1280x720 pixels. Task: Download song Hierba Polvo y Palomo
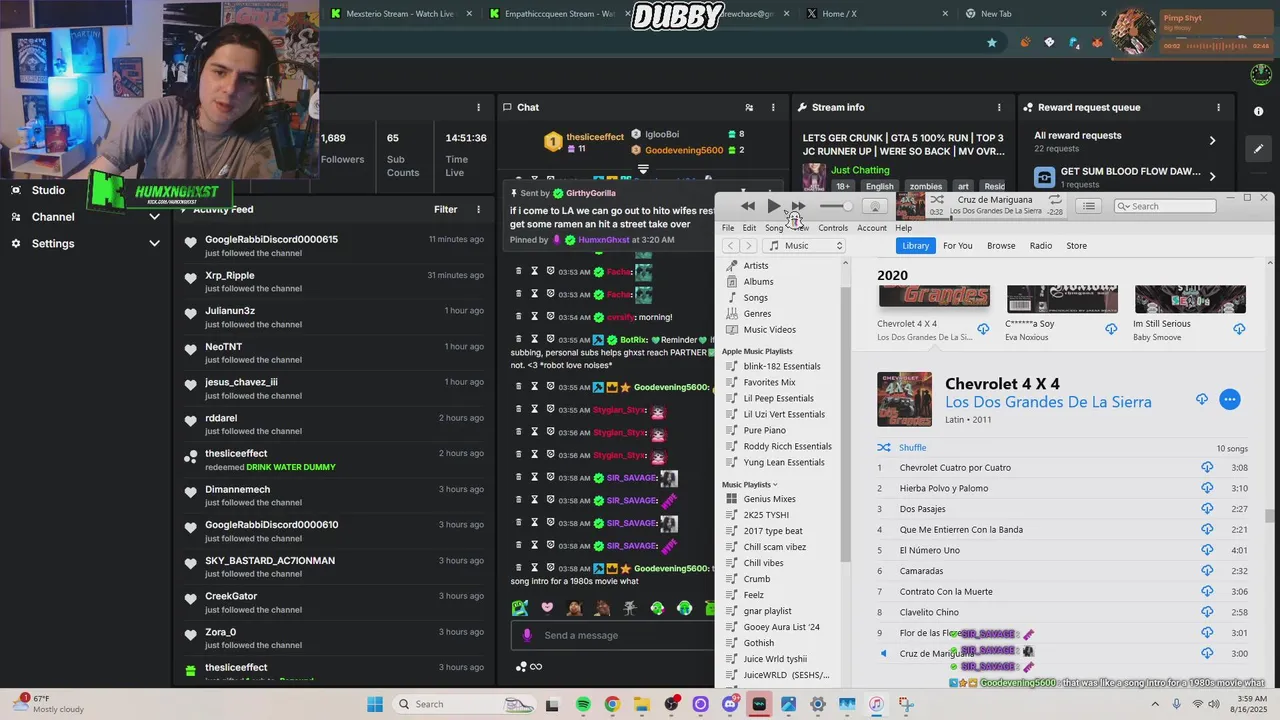tap(1207, 488)
